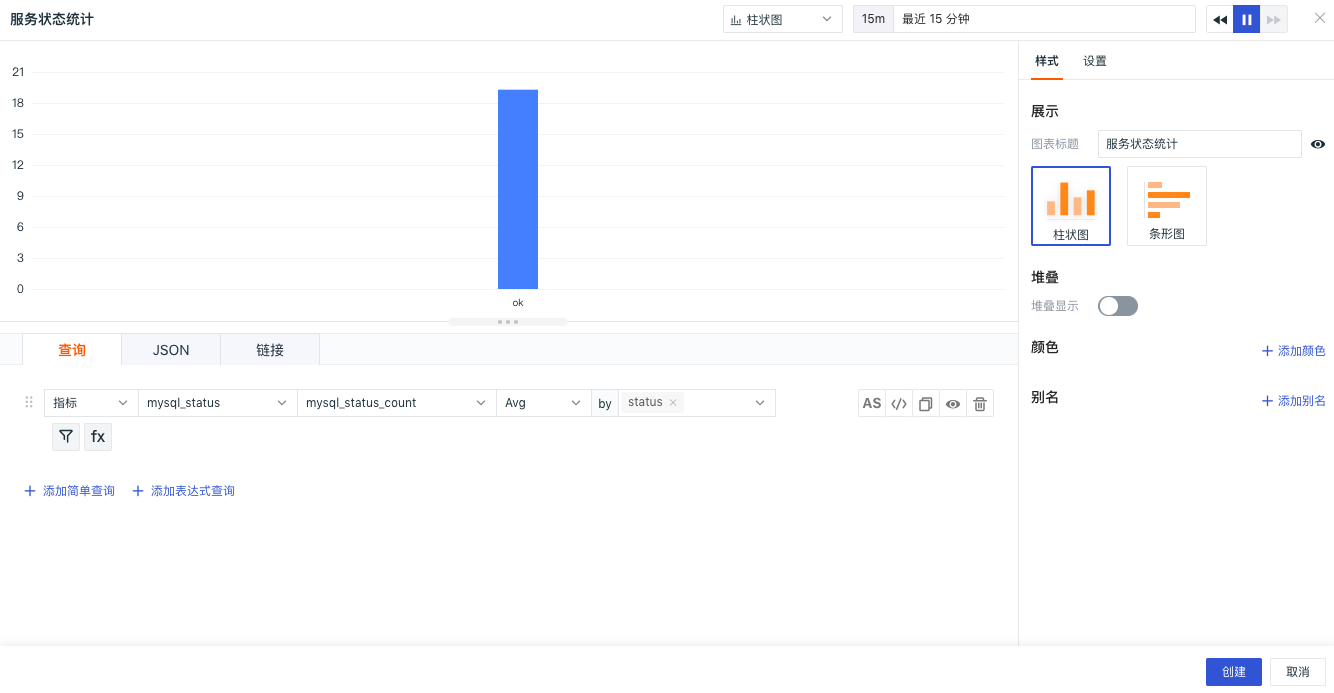Click the 服务状态统计 dialog title
Viewport: 1334px width, 693px height.
(52, 19)
